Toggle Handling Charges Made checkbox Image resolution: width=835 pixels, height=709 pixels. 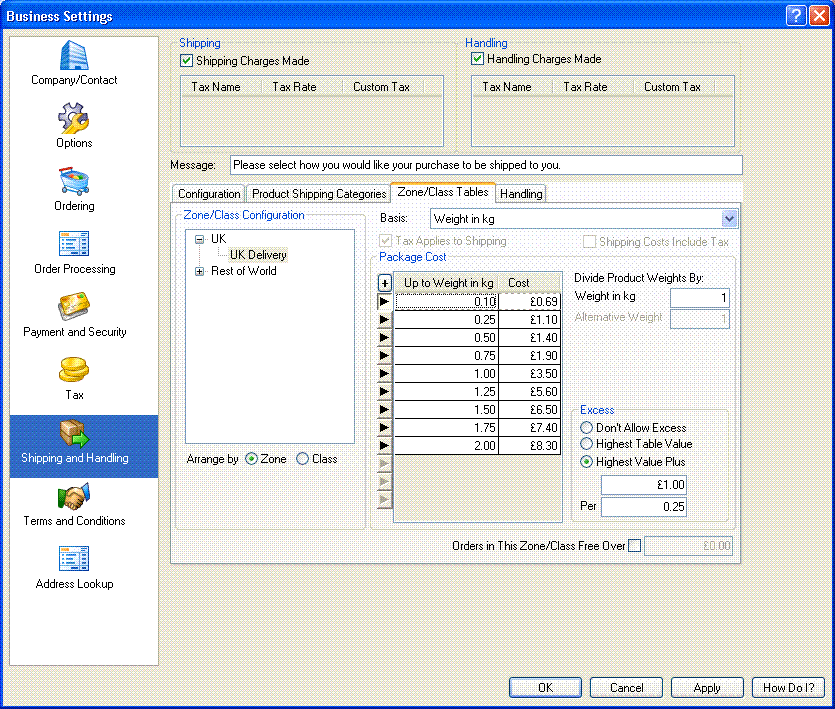[x=478, y=60]
